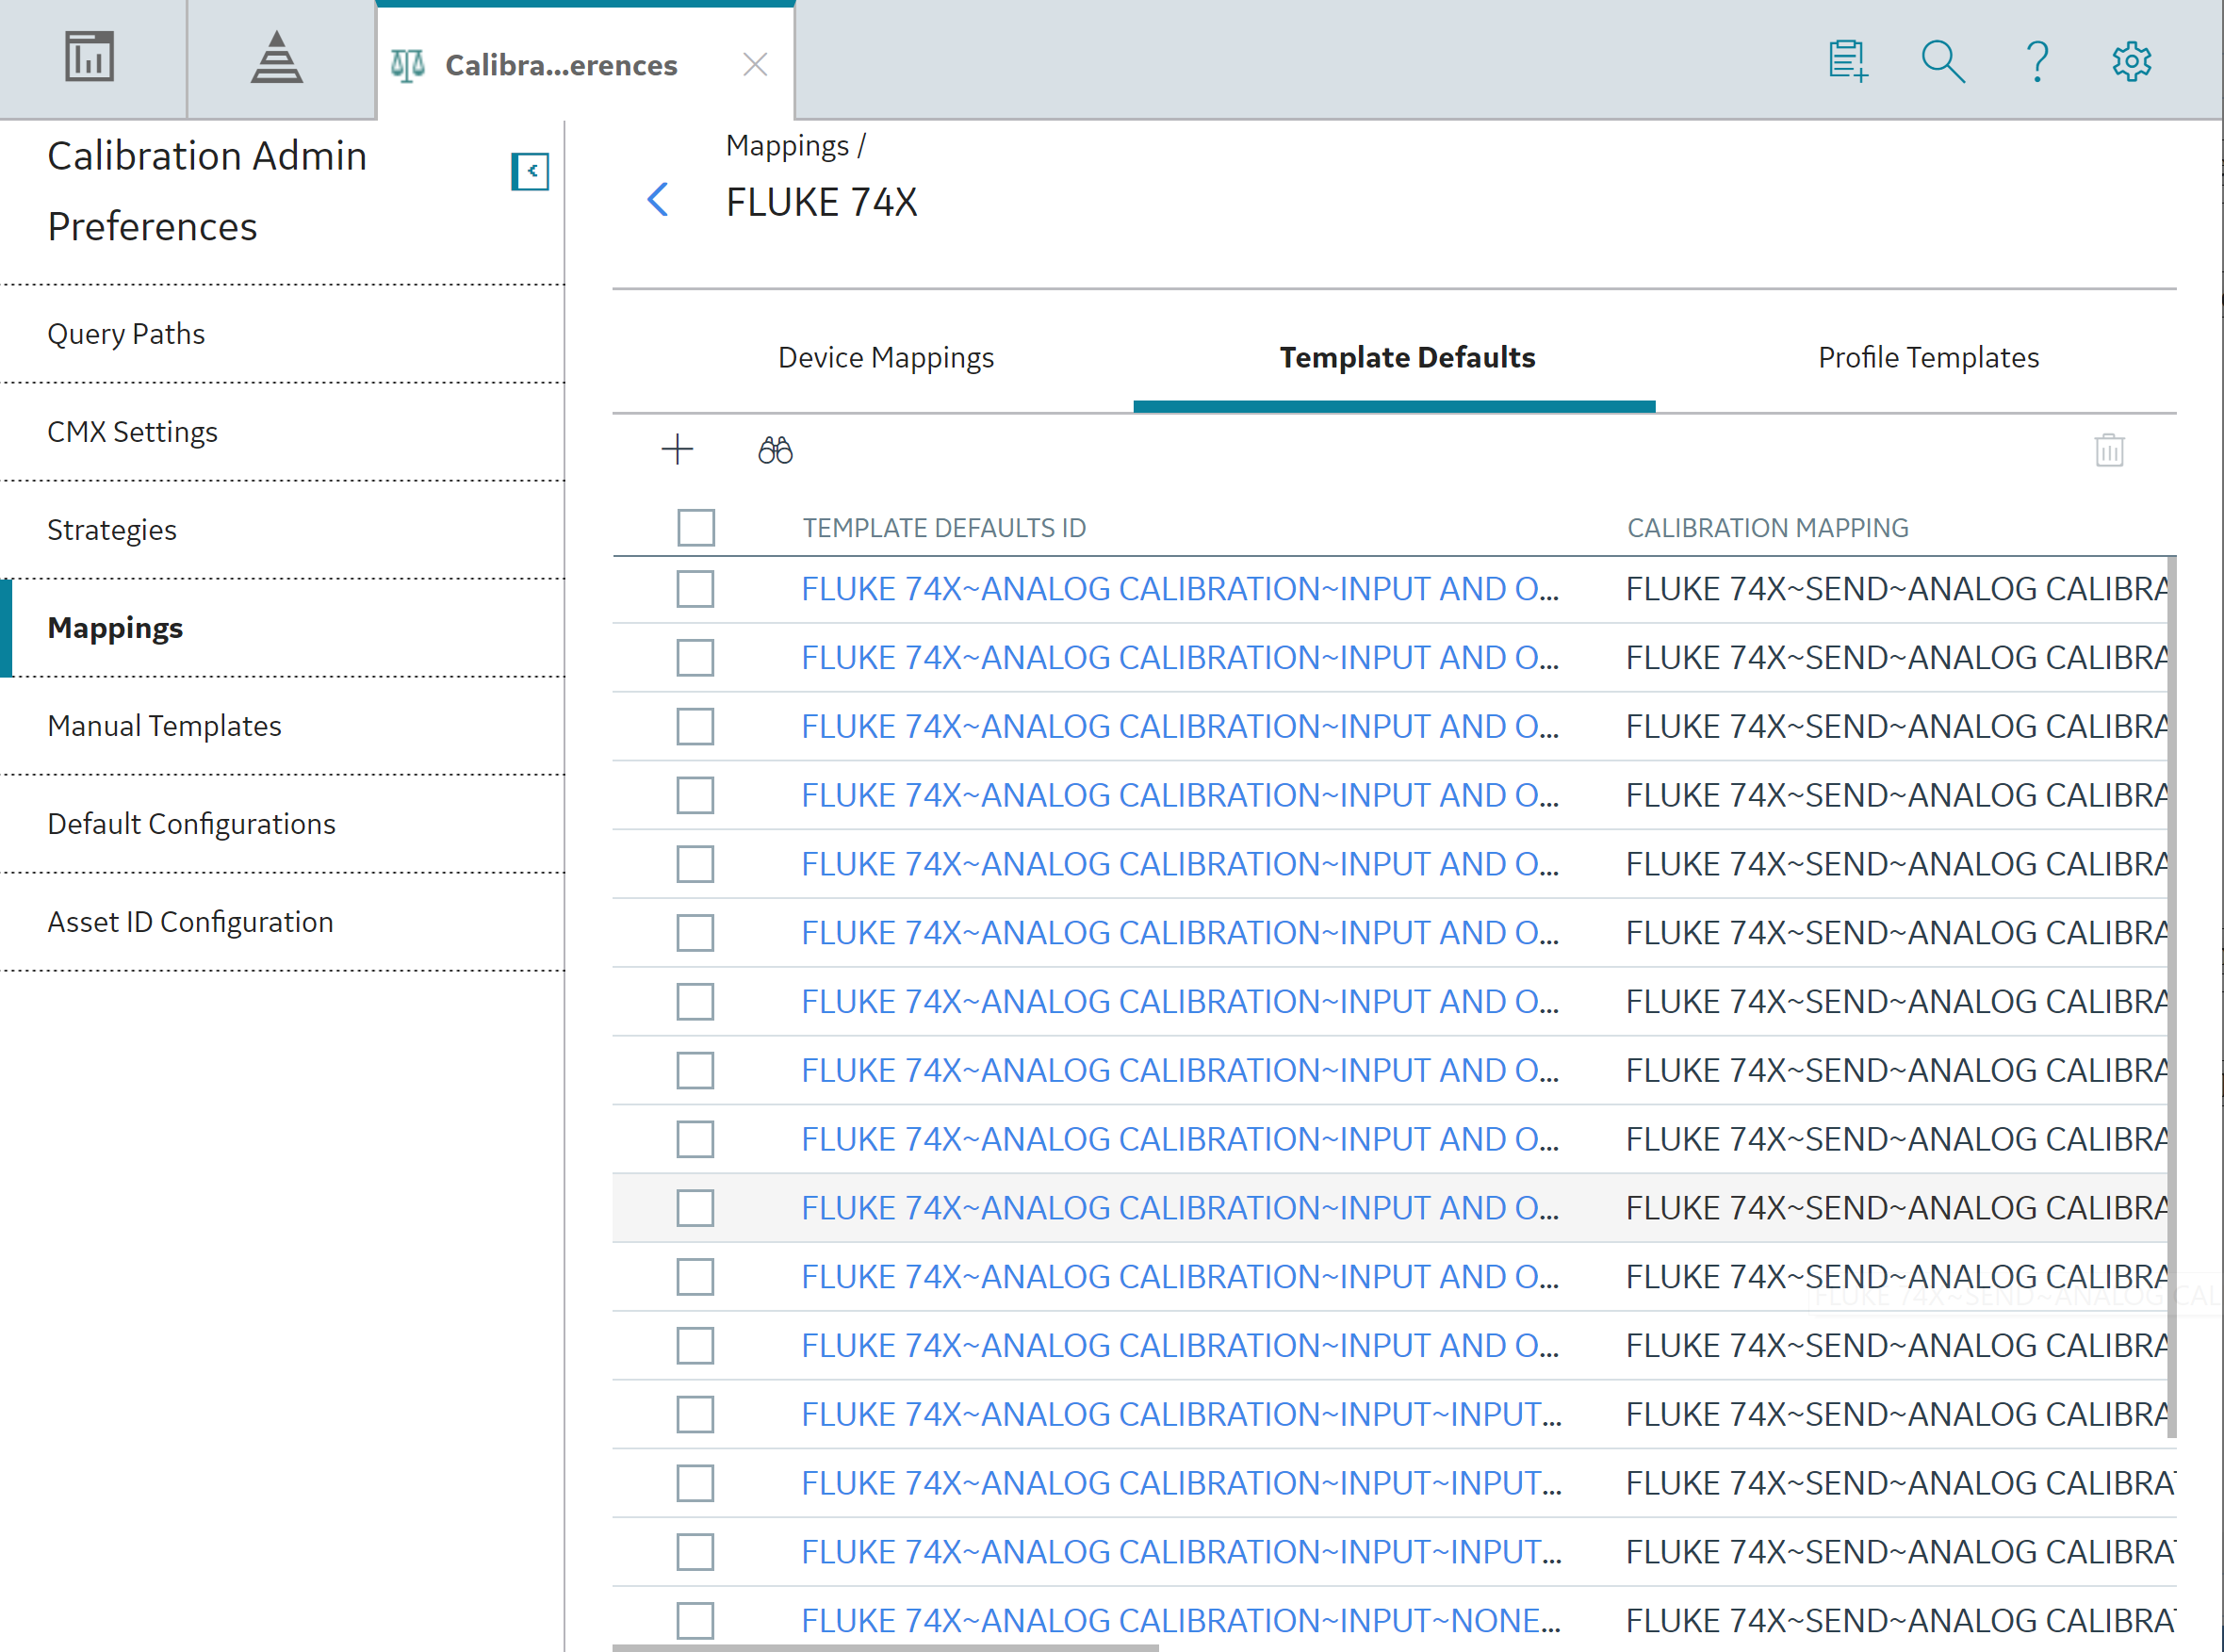Open the dashboard chart icon tab
This screenshot has width=2224, height=1652.
click(90, 57)
